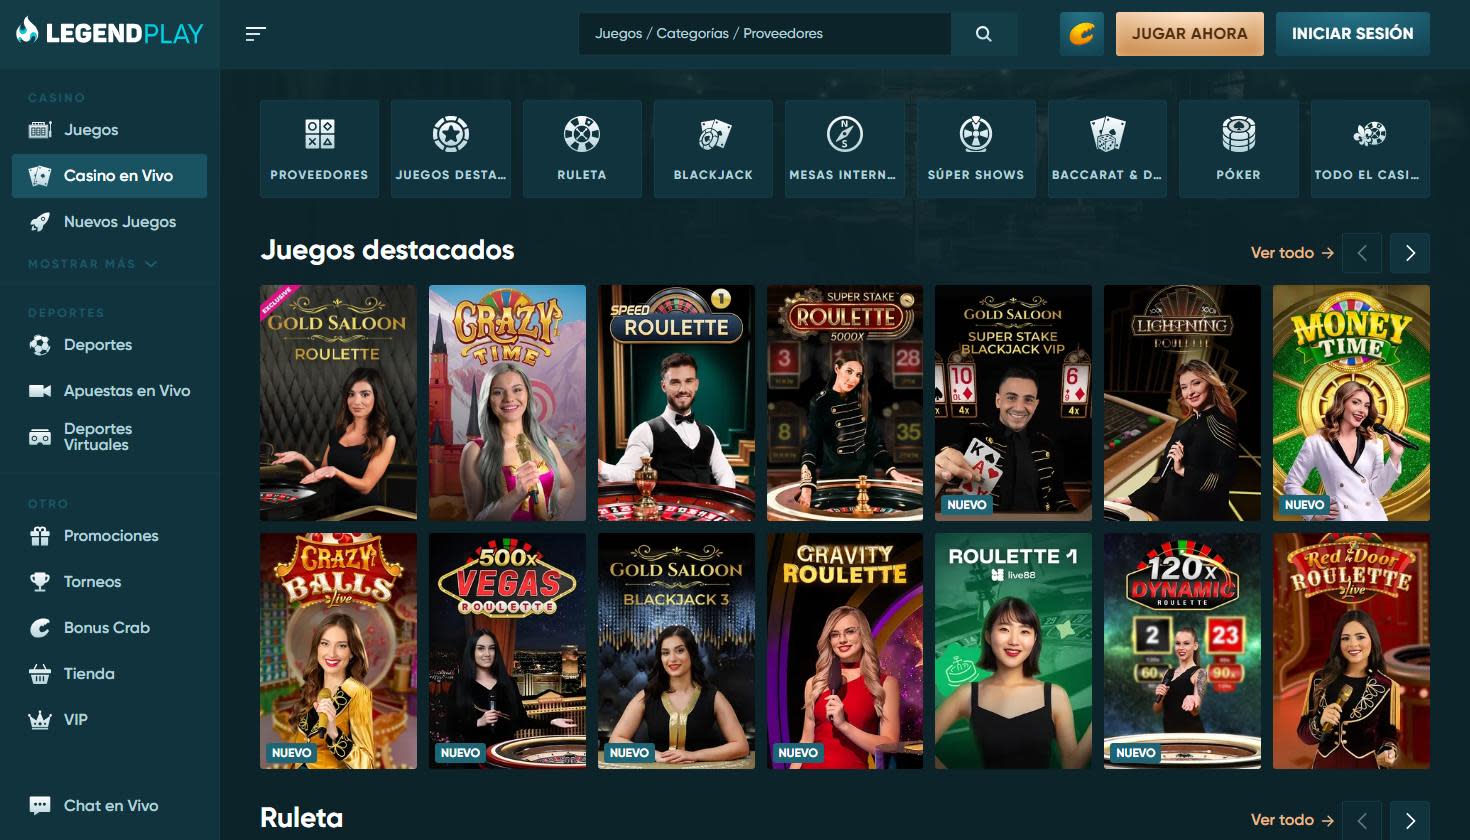Open the Gold Saloon Roulette game
Viewport: 1470px width, 840px height.
[338, 403]
